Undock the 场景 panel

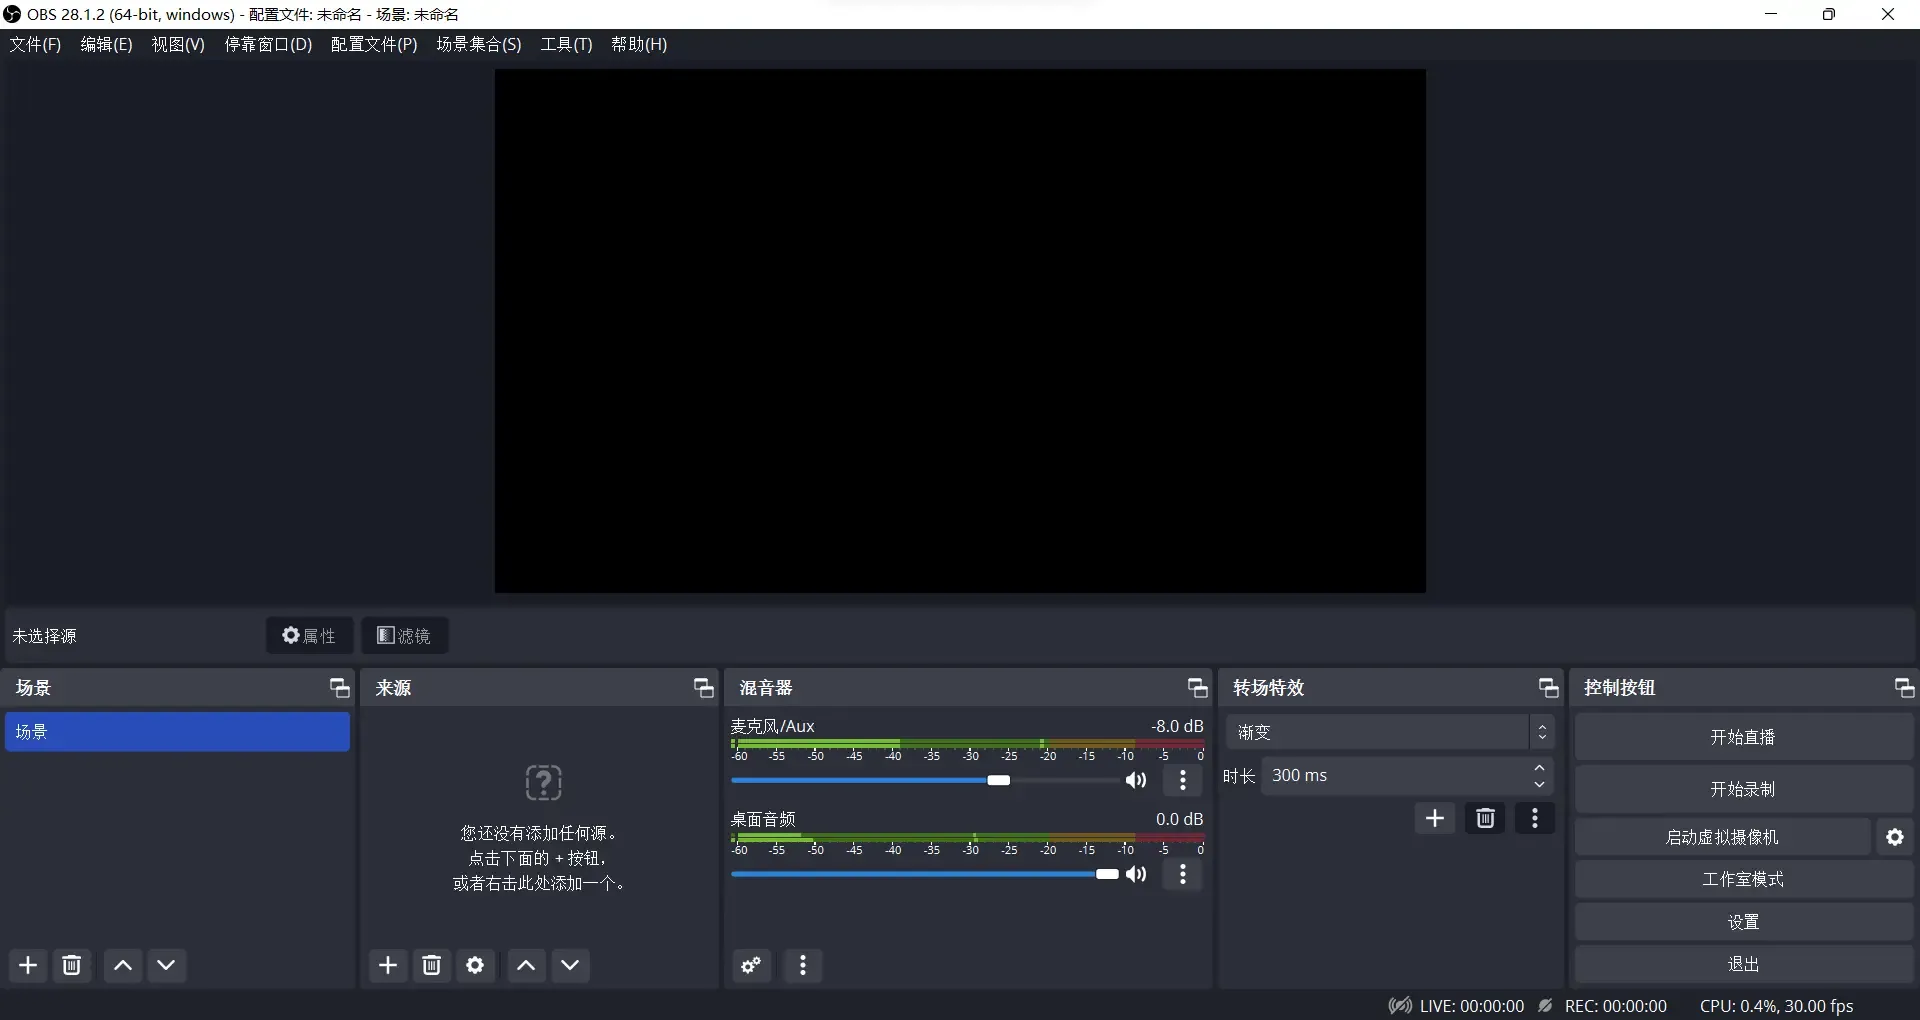[x=340, y=688]
